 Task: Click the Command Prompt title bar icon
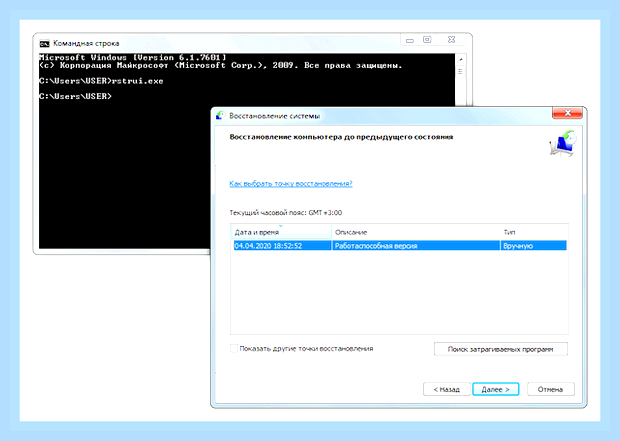pos(44,44)
